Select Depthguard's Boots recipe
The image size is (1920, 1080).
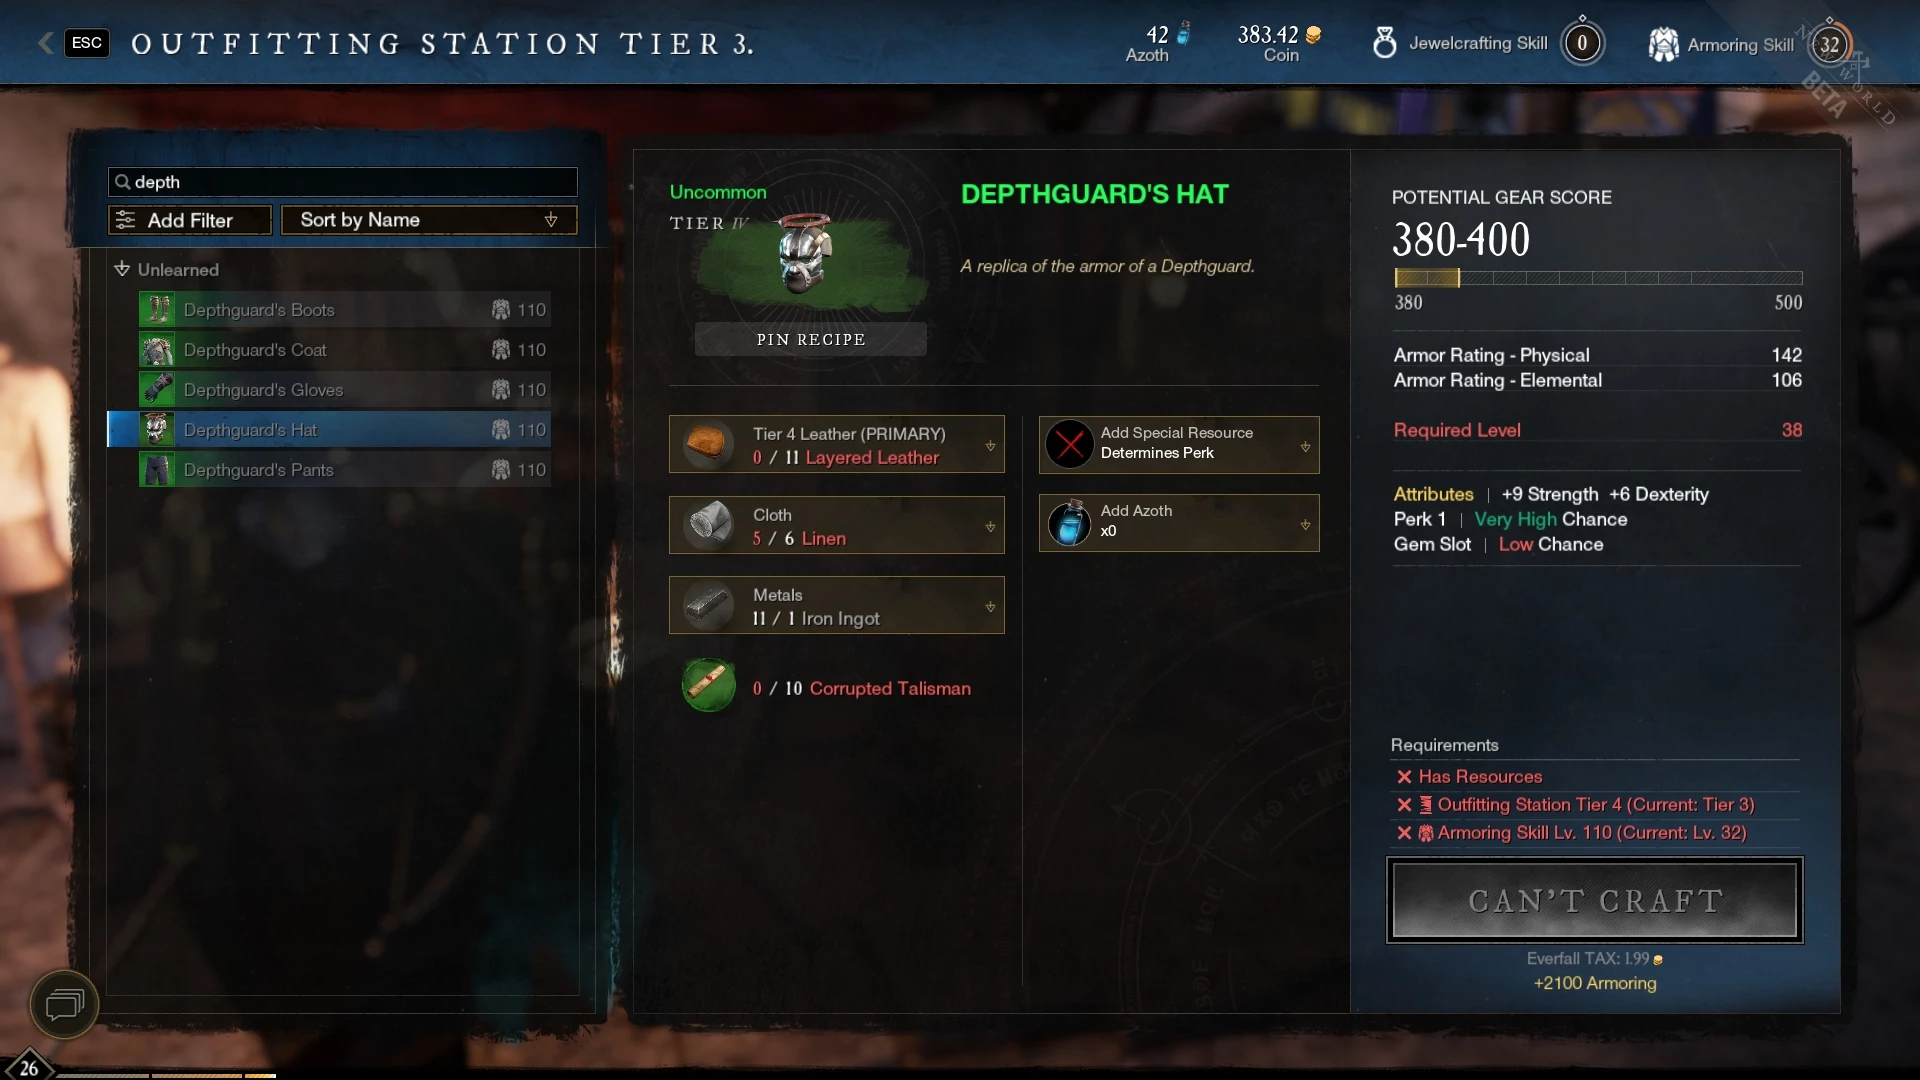[x=344, y=310]
